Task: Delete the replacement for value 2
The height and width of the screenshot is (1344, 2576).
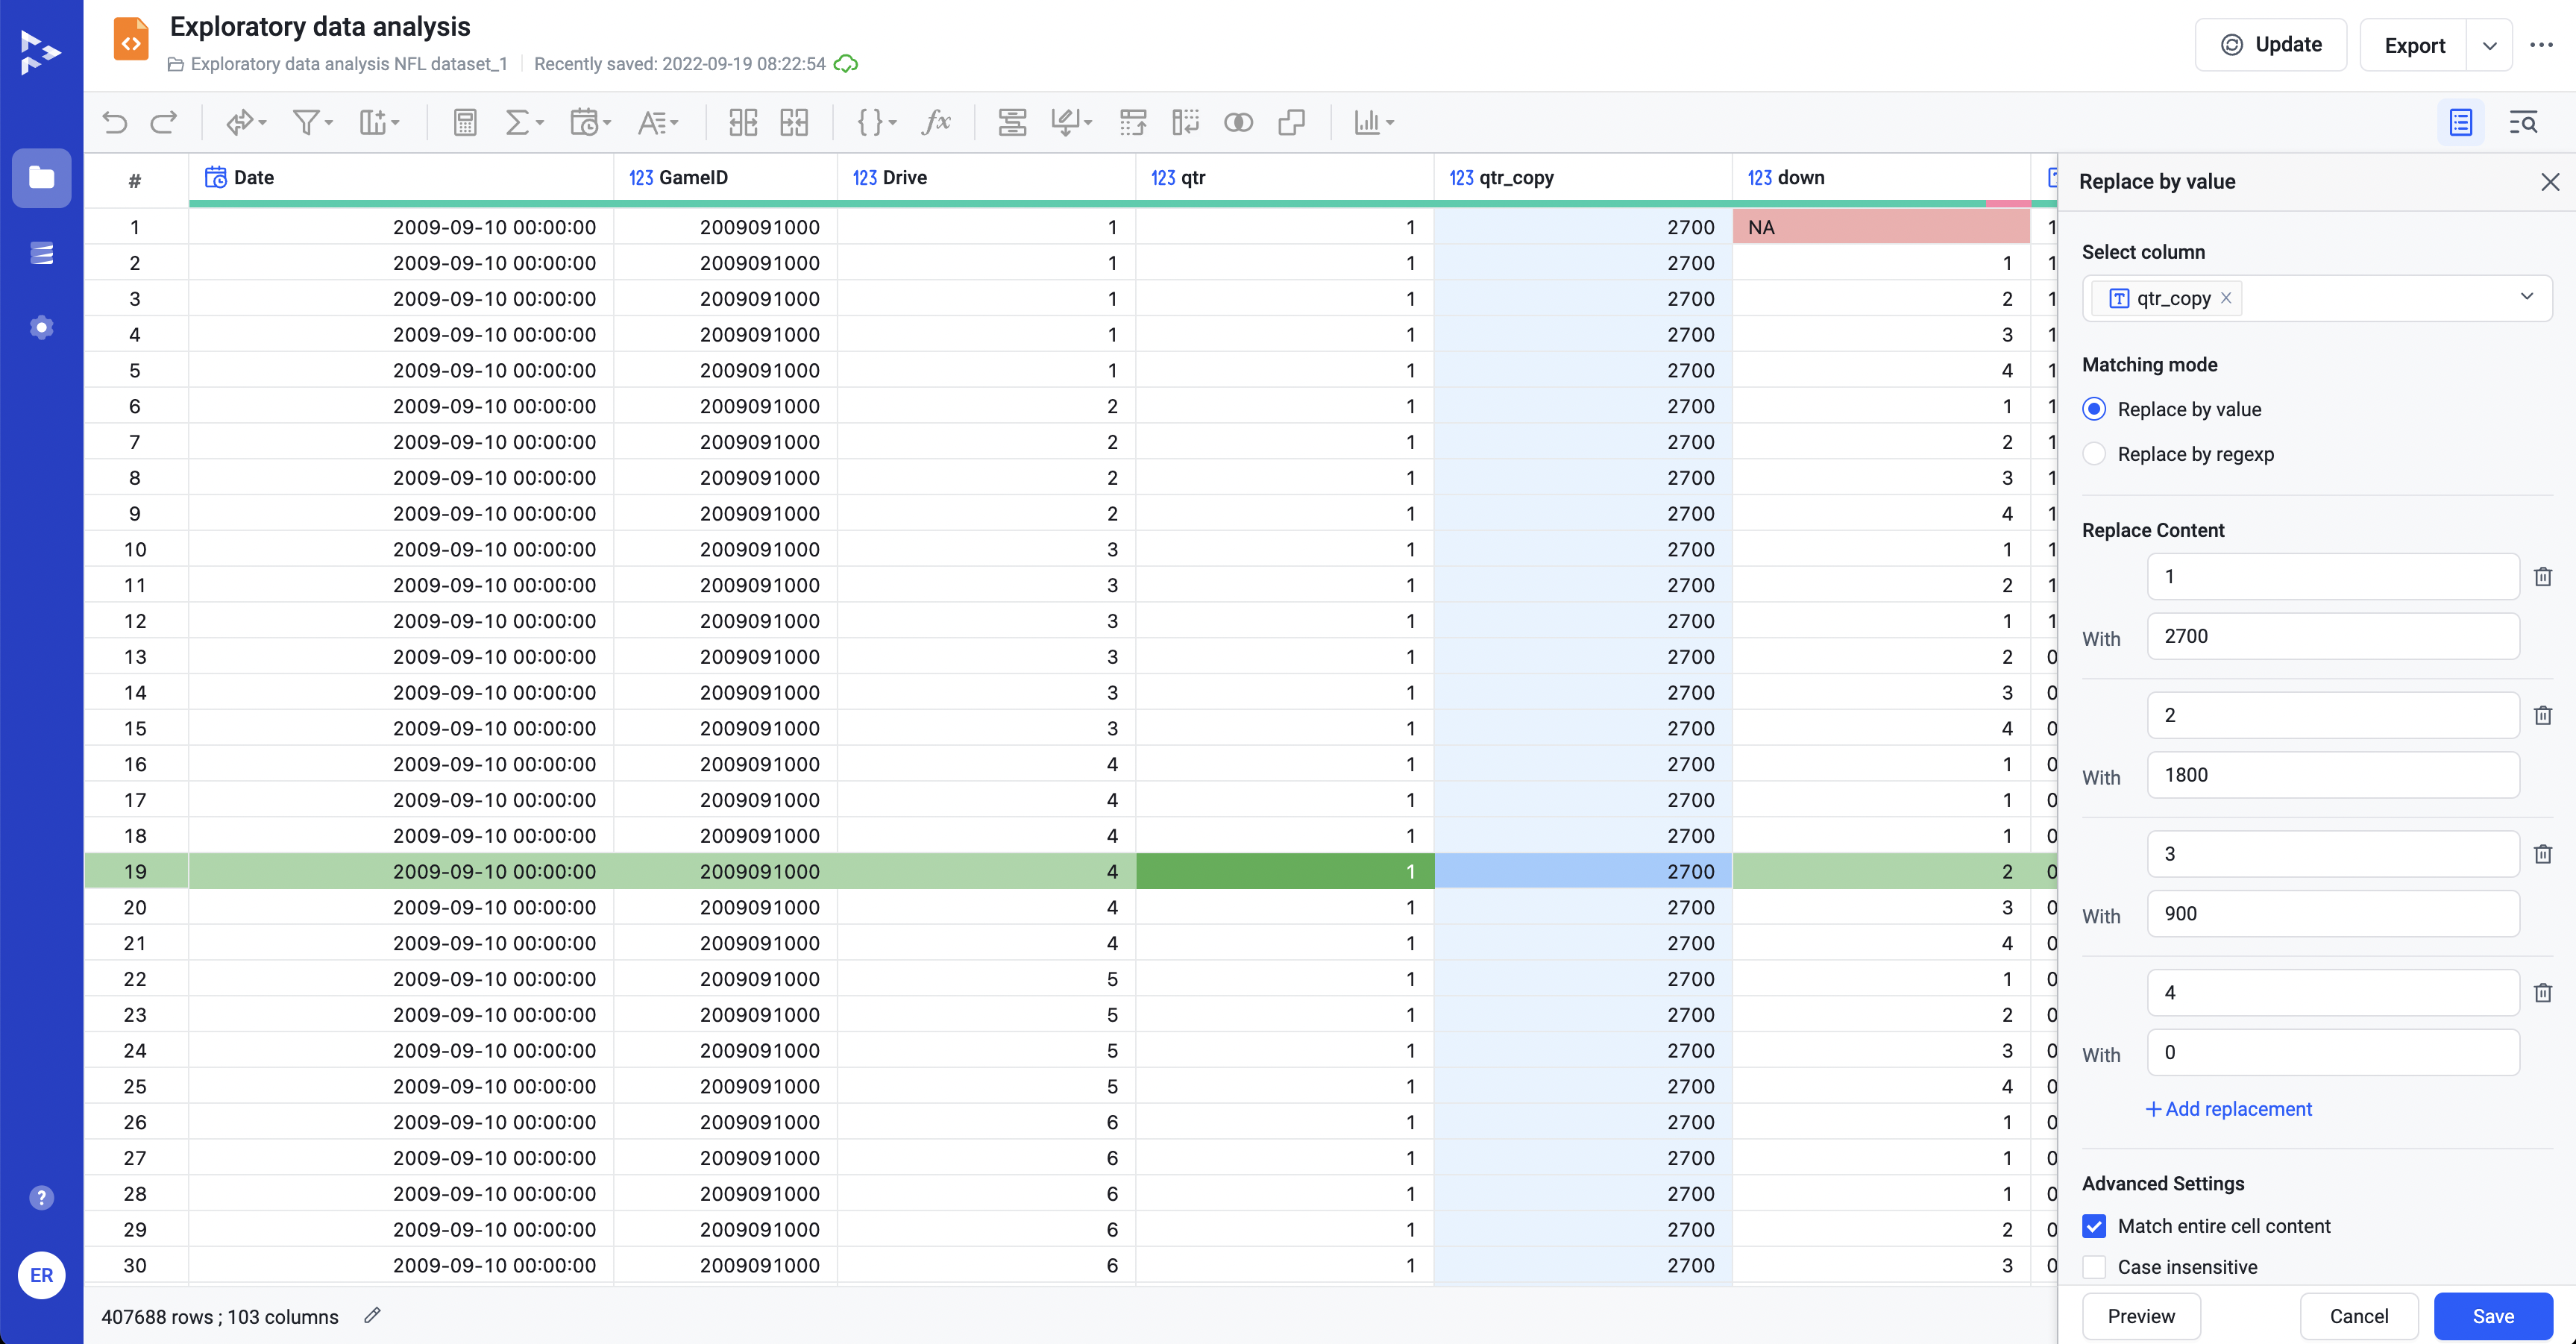Action: coord(2543,716)
